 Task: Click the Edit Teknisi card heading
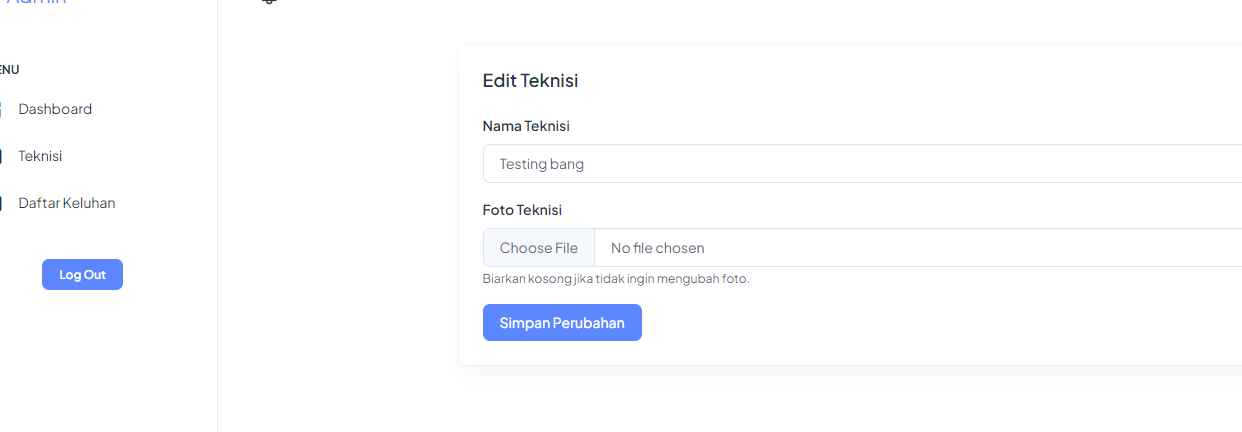click(530, 81)
